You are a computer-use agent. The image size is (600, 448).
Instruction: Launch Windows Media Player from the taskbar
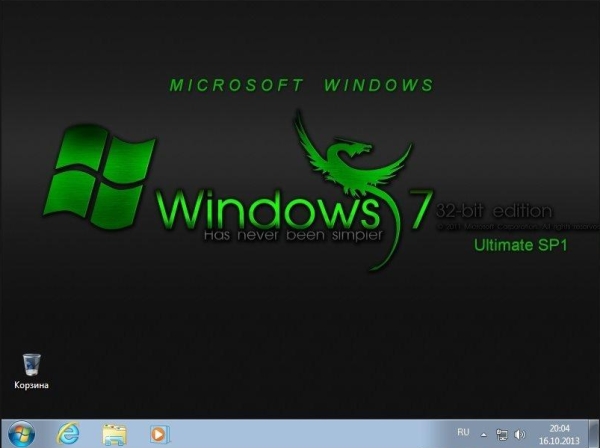158,434
